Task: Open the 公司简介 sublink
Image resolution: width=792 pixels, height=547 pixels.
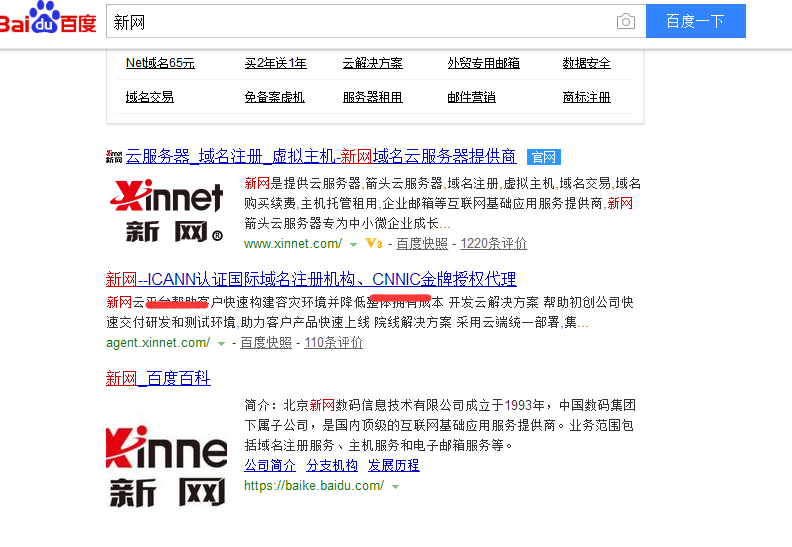Action: point(270,466)
